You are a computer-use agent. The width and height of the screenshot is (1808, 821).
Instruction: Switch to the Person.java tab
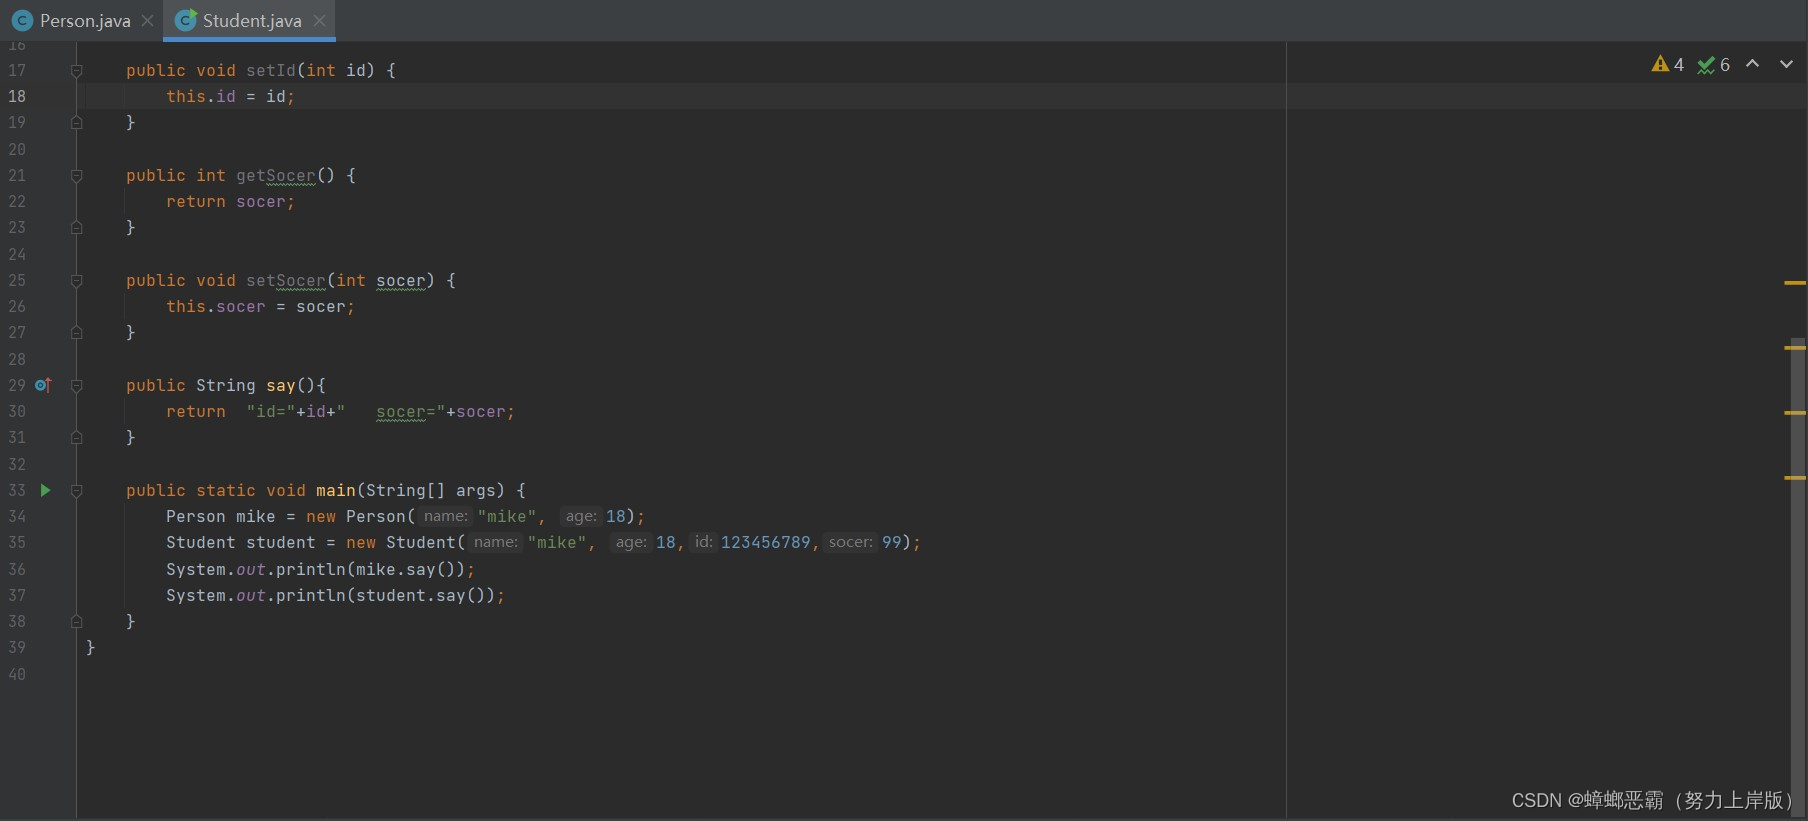[85, 20]
